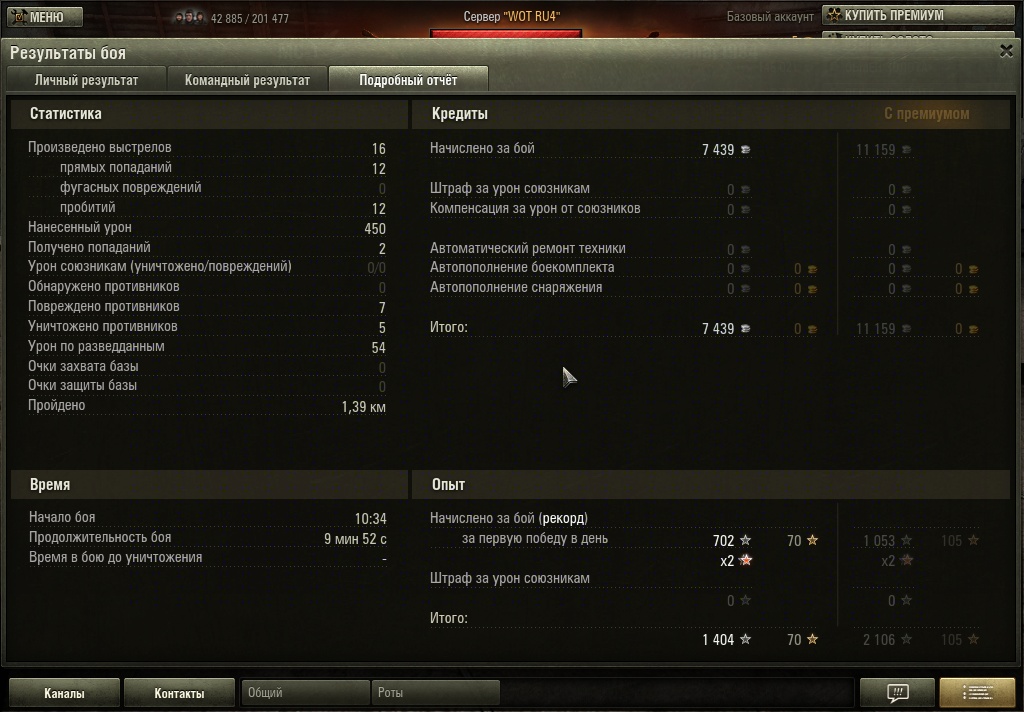The height and width of the screenshot is (712, 1024).
Task: Click the С премиумом column header
Action: 926,114
